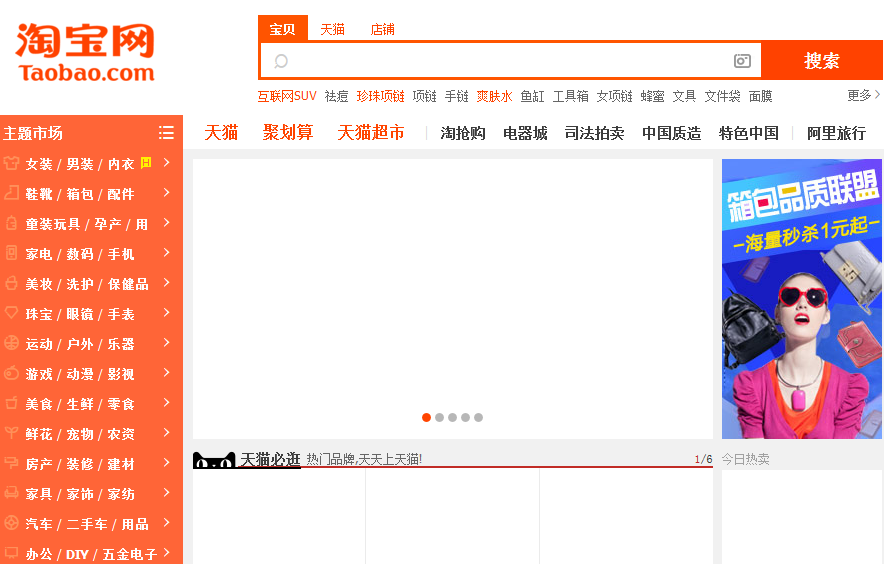Open 电器城 navigation item
The height and width of the screenshot is (564, 884).
525,133
